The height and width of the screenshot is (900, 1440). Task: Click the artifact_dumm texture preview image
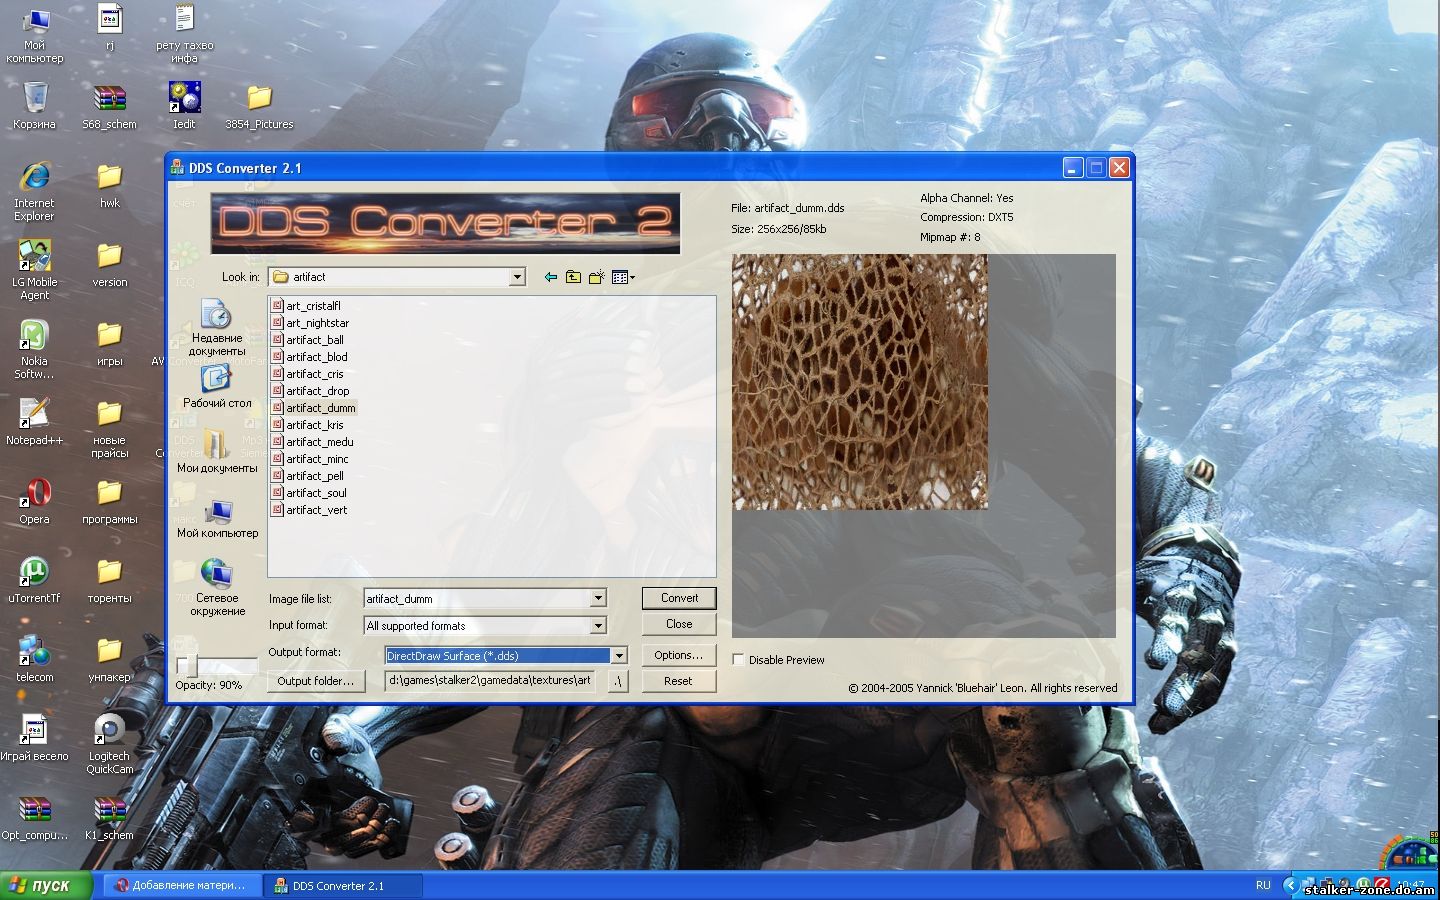pyautogui.click(x=860, y=382)
